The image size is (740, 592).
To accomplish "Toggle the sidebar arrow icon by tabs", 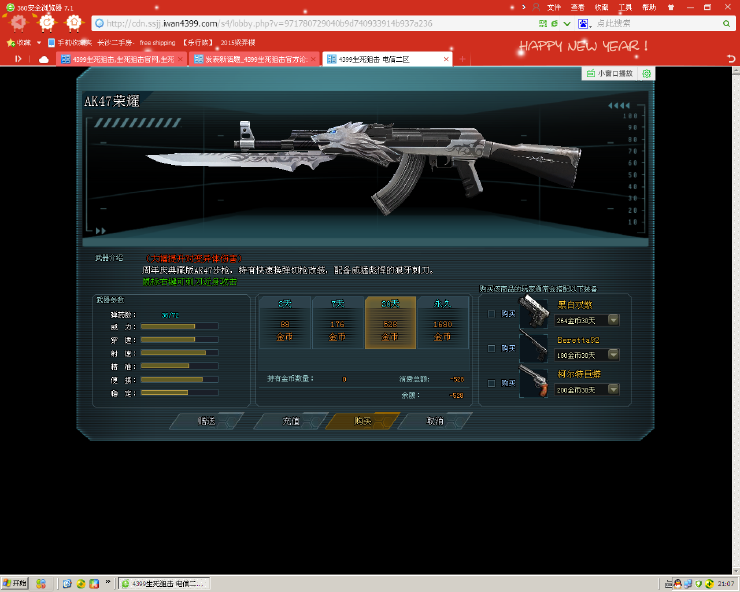I will (x=18, y=59).
